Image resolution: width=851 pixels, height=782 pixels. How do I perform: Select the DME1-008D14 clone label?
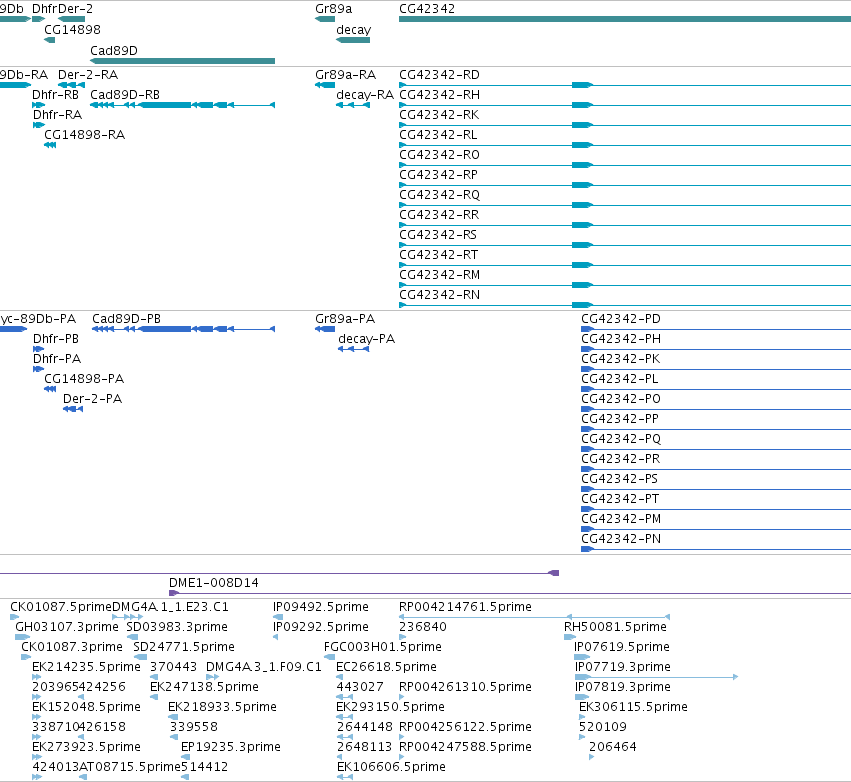pos(214,583)
